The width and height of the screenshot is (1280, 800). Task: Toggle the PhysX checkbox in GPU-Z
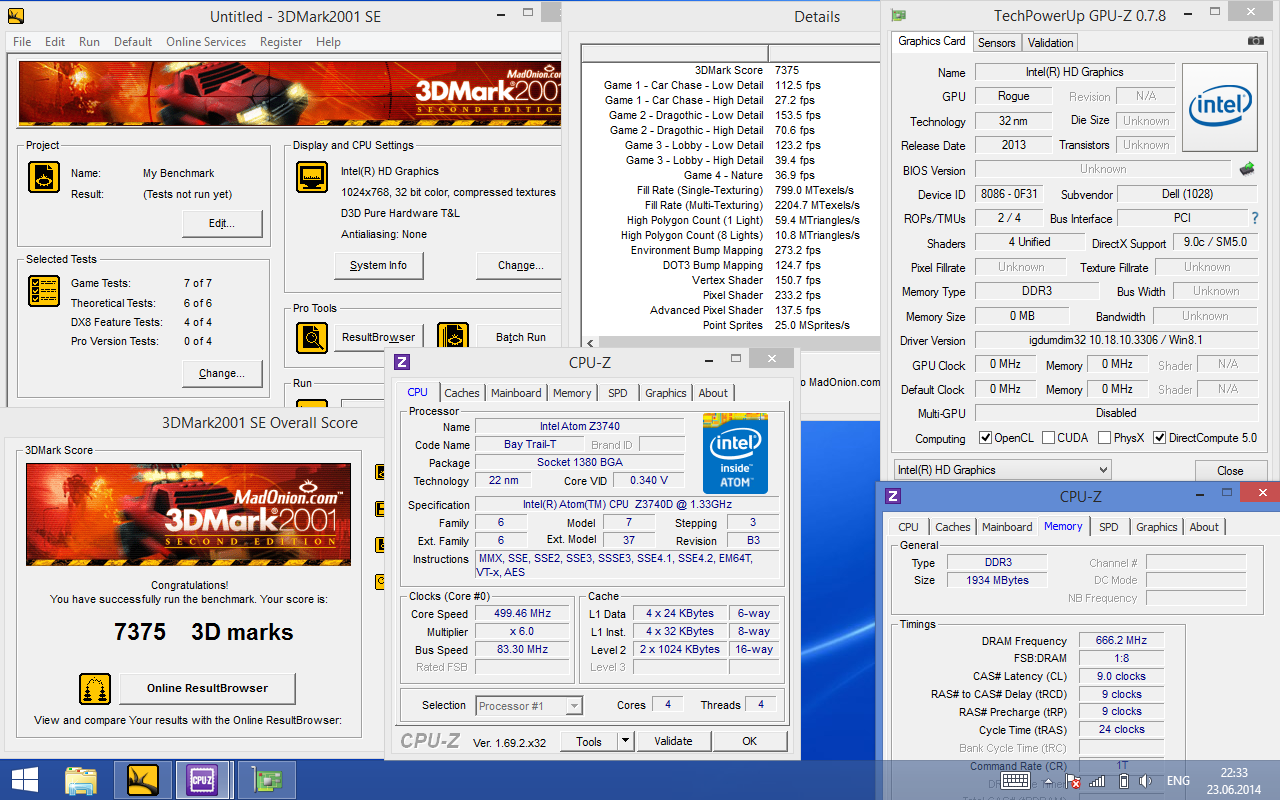tap(1104, 438)
